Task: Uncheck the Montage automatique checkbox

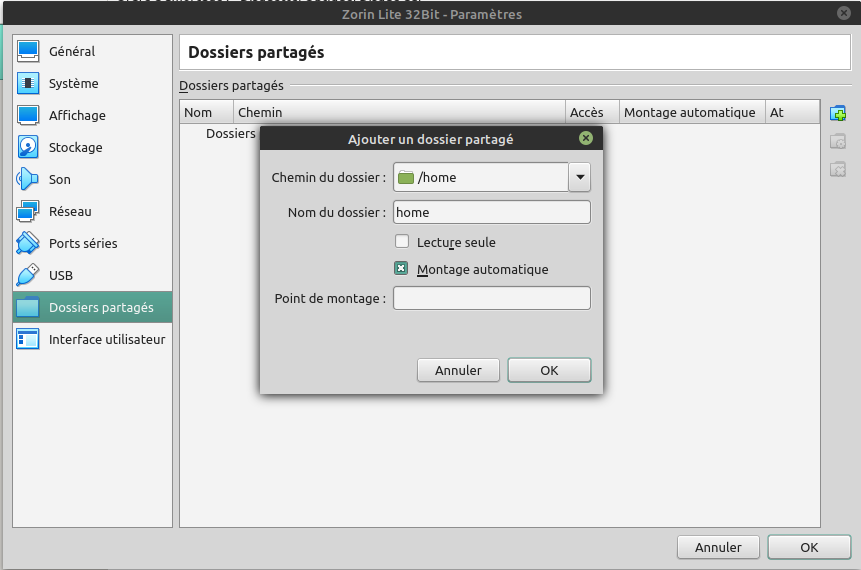Action: [402, 269]
